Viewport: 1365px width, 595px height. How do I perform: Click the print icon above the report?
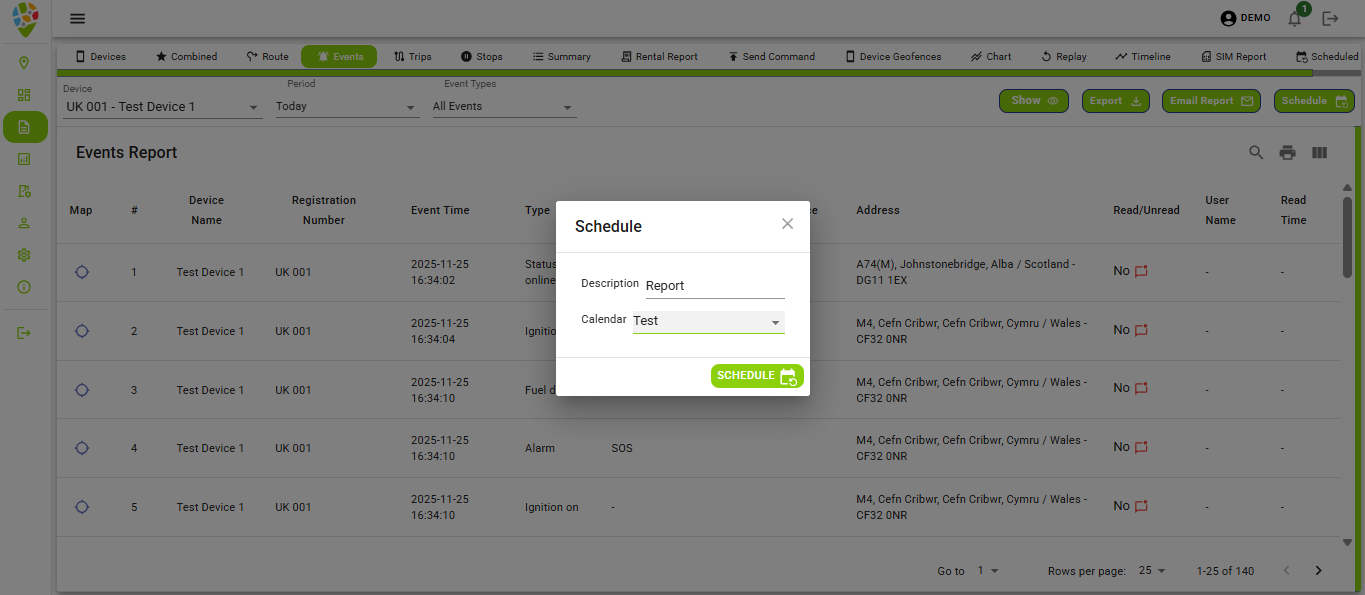(1287, 152)
